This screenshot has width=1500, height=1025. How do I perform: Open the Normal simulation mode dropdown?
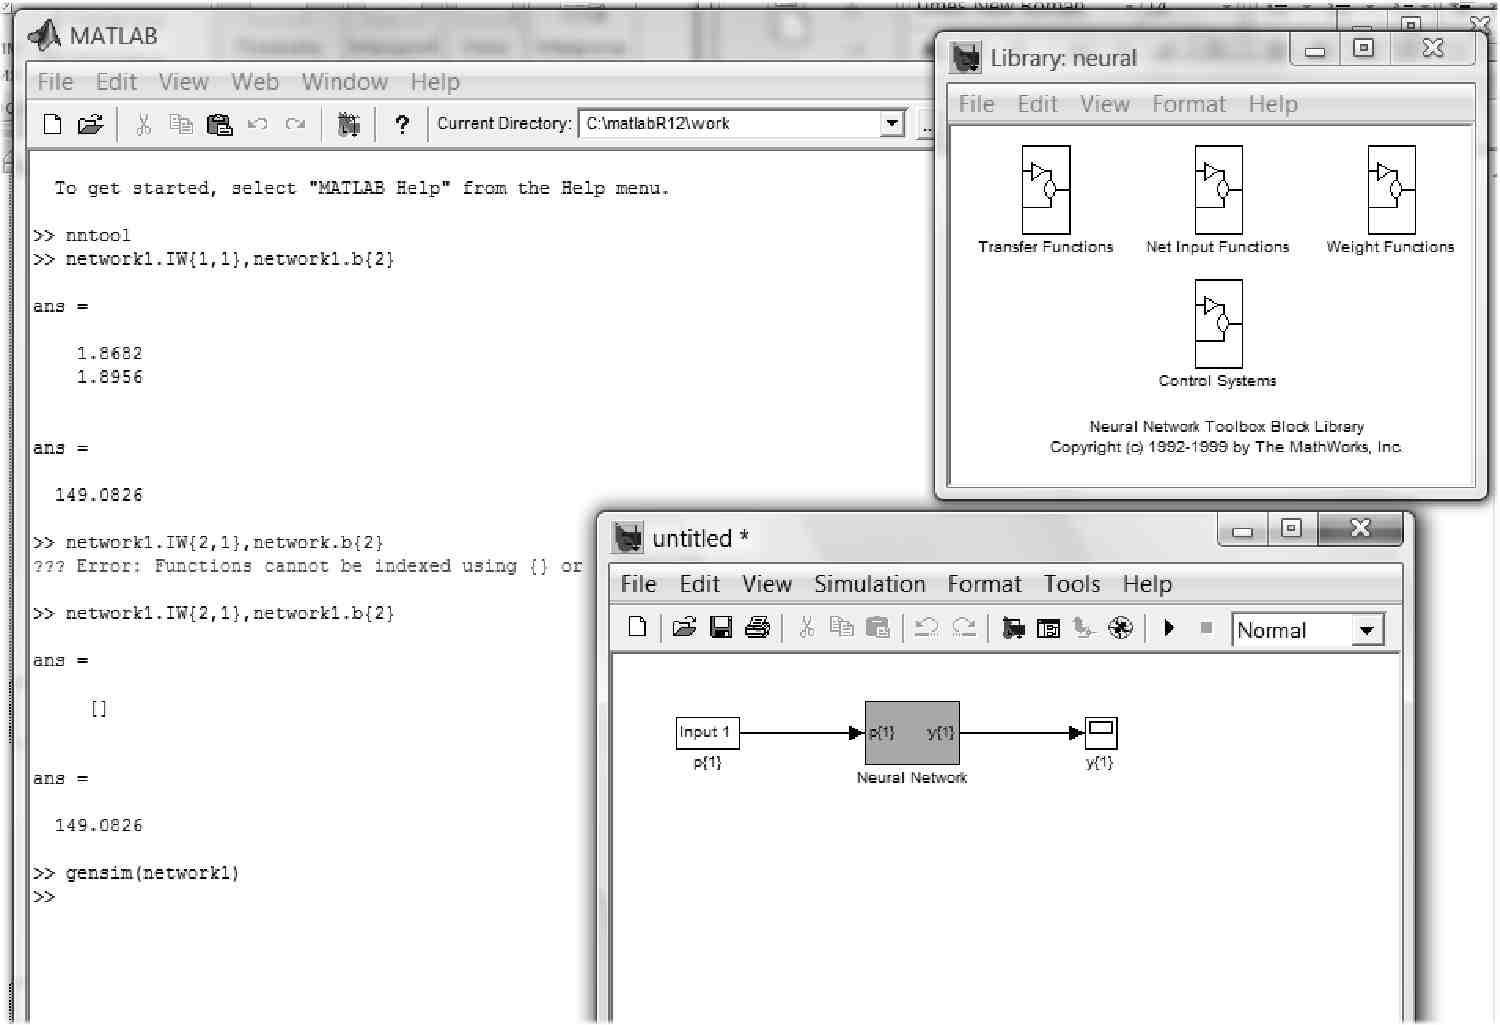tap(1367, 630)
